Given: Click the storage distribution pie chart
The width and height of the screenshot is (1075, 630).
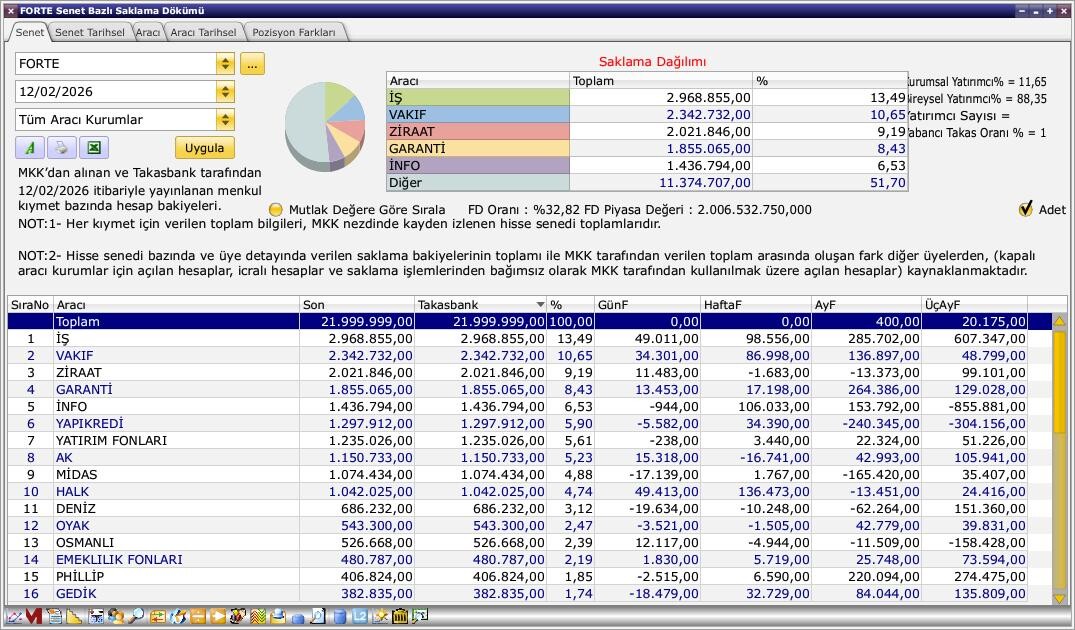Looking at the screenshot, I should [324, 125].
